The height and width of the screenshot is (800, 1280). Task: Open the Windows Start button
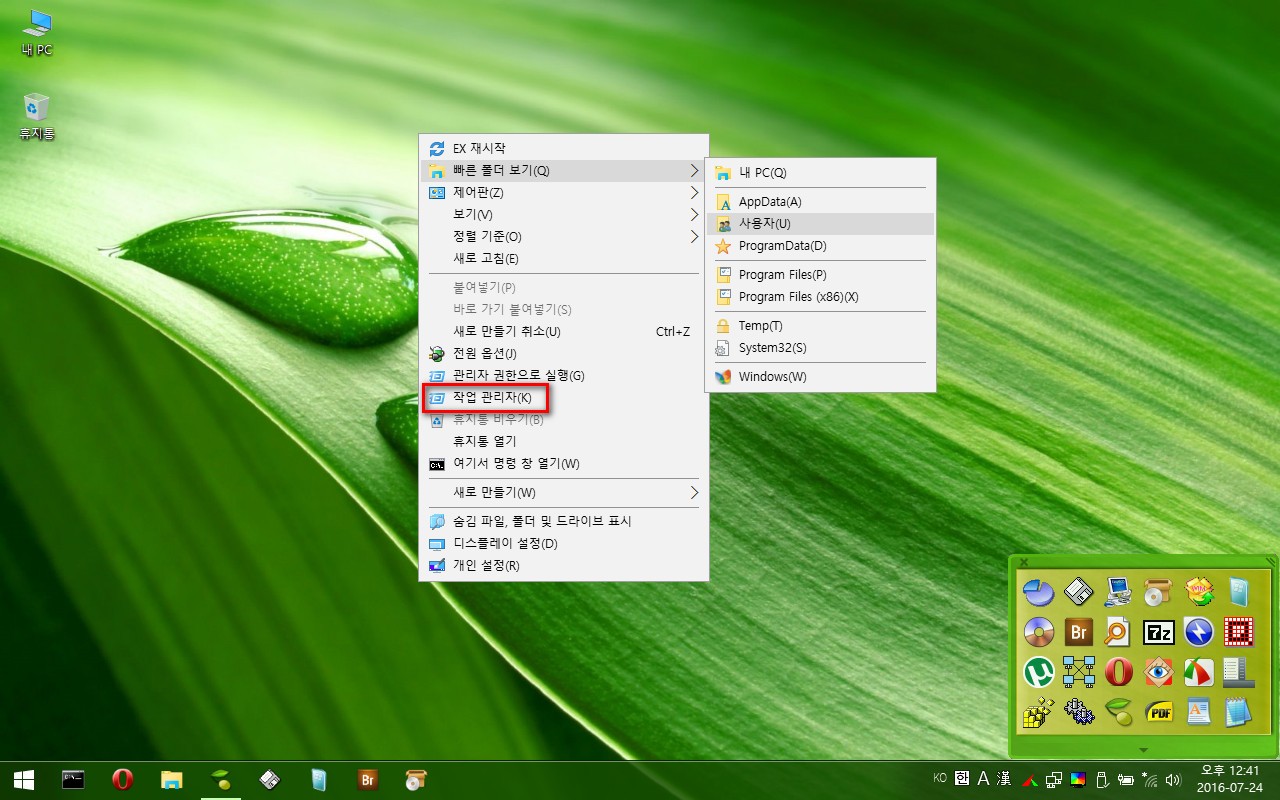coord(24,780)
